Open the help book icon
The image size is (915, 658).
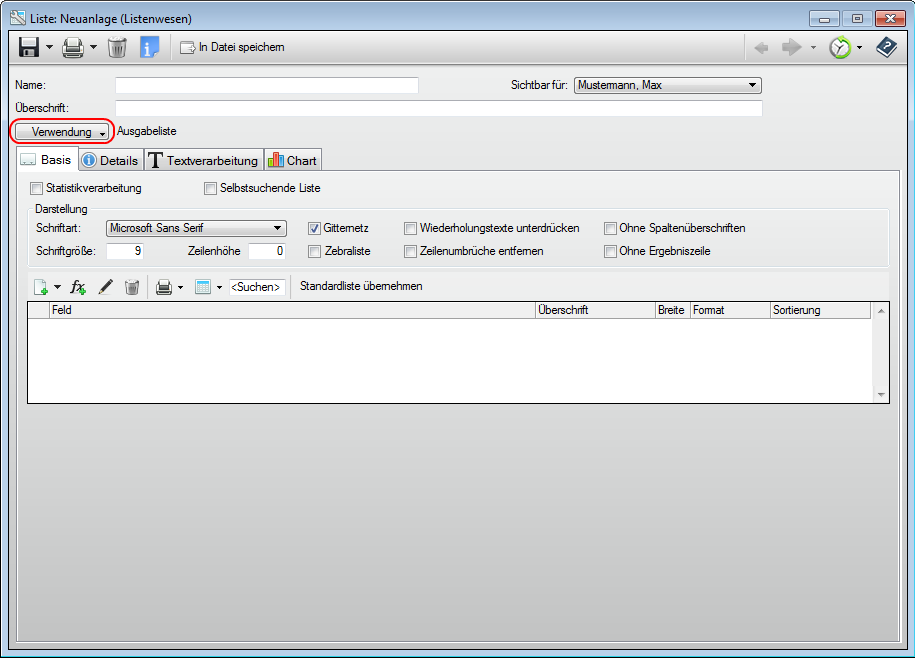(x=886, y=47)
